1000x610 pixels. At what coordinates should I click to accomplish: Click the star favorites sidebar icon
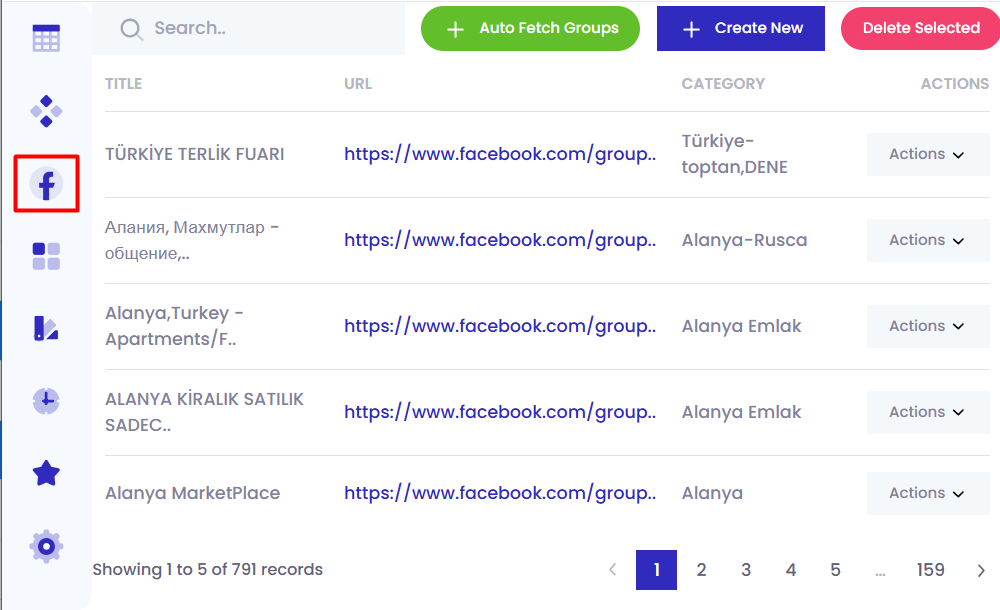click(46, 474)
